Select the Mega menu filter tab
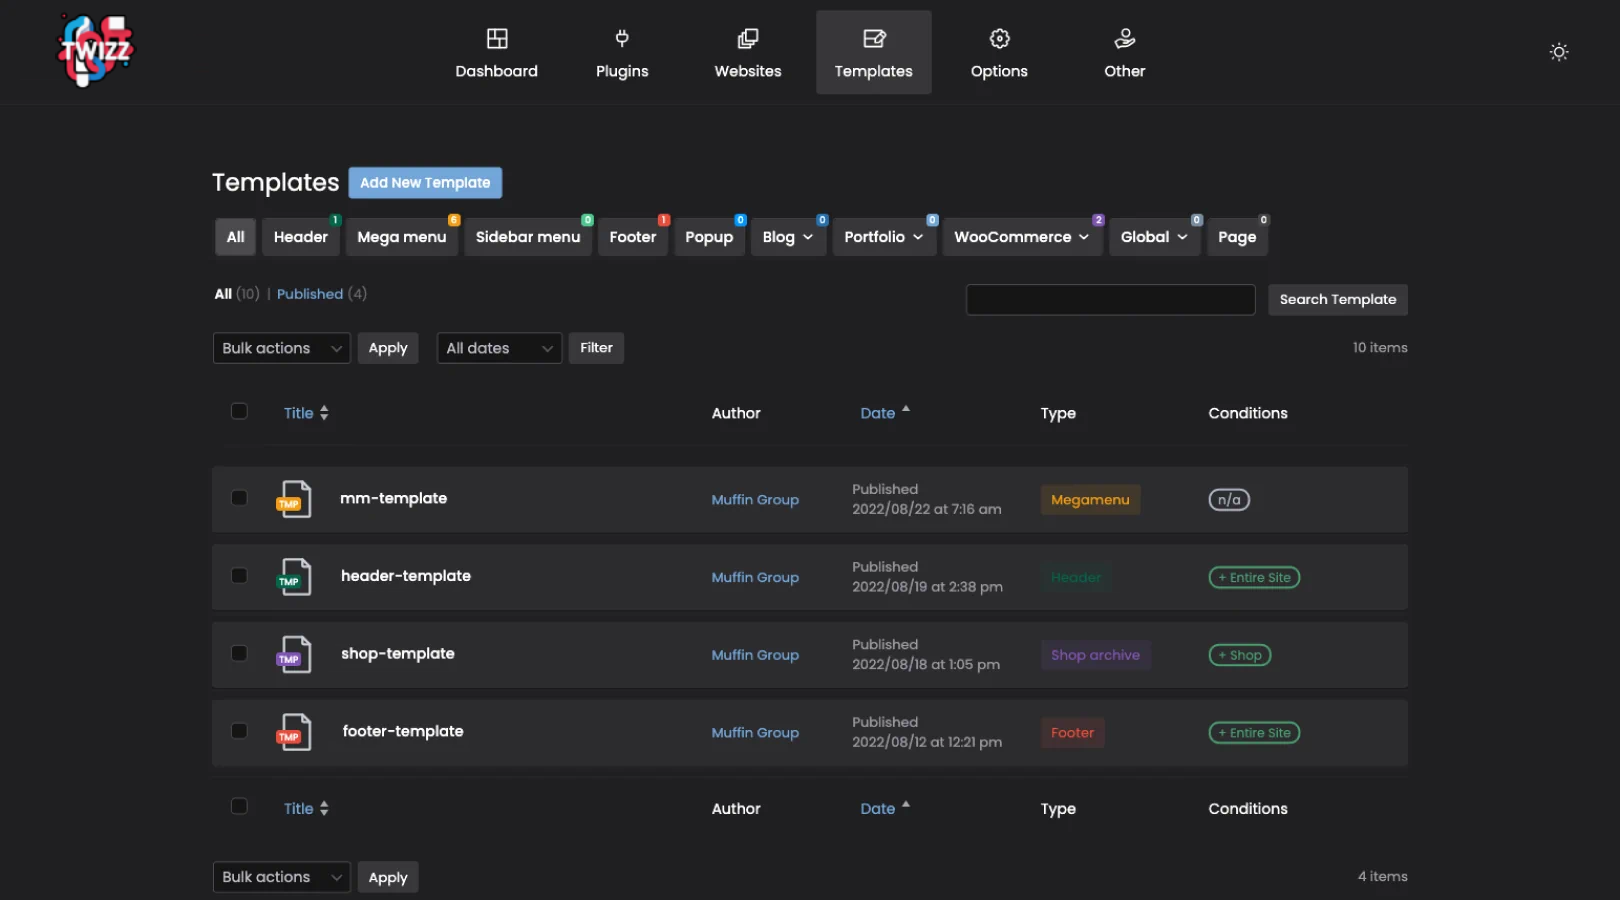Image resolution: width=1620 pixels, height=900 pixels. point(401,237)
